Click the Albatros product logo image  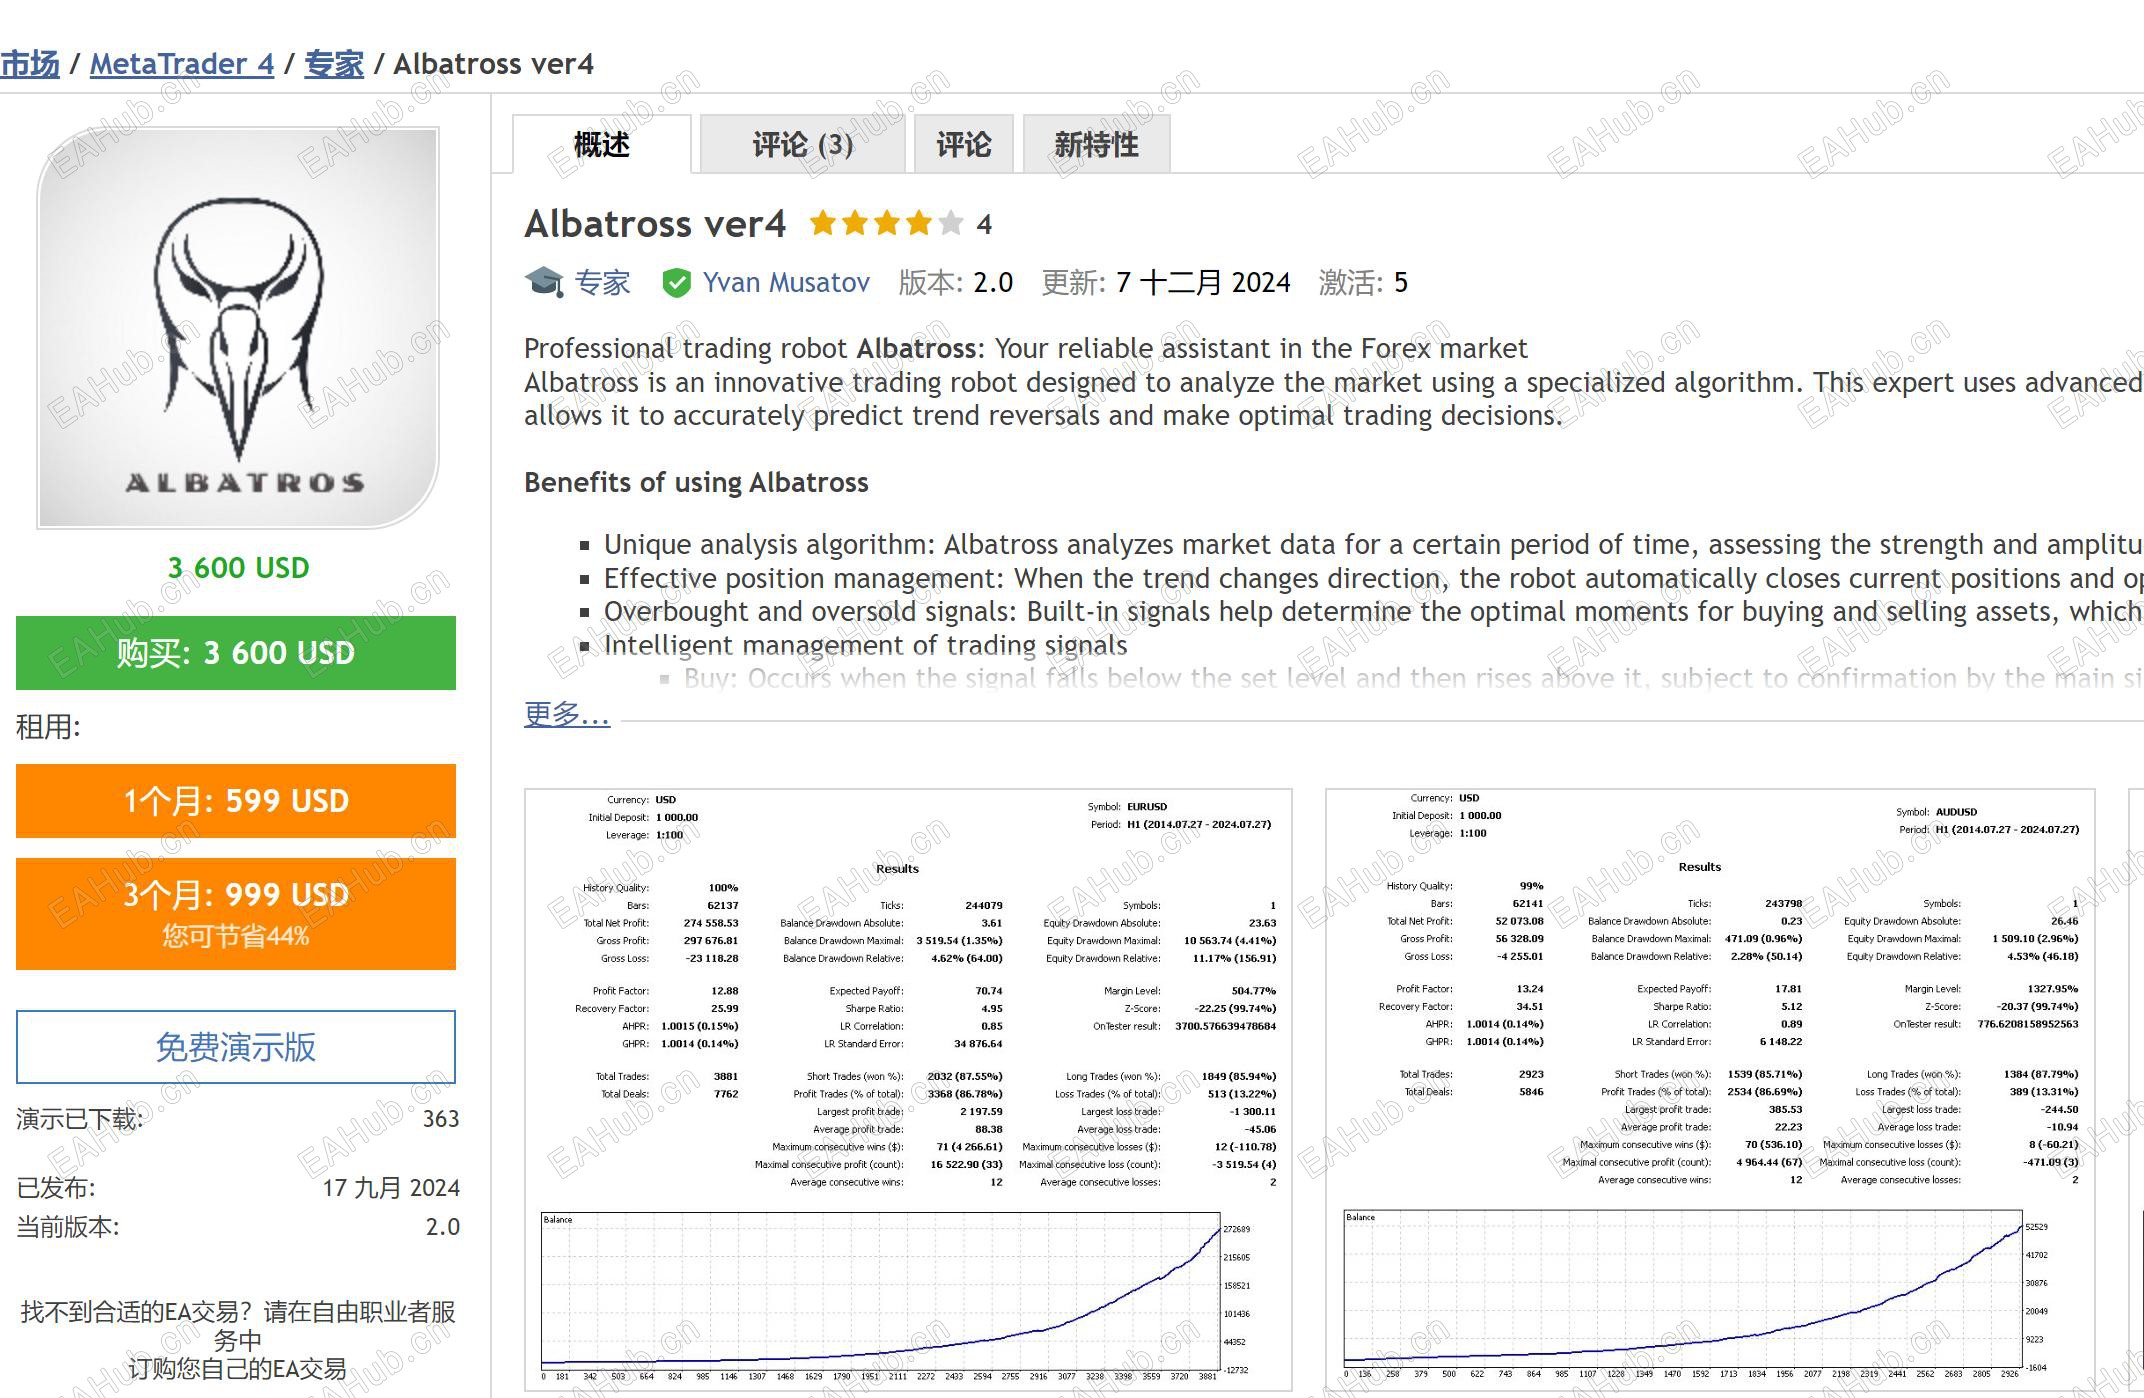(238, 328)
